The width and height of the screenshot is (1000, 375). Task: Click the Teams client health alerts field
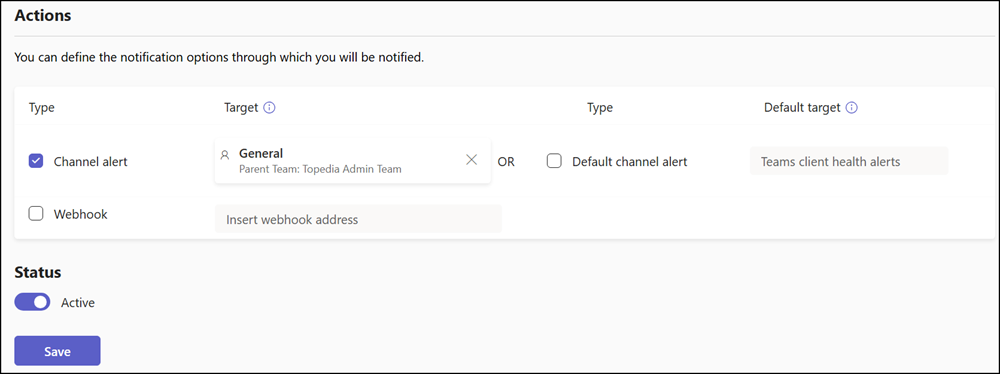point(849,161)
